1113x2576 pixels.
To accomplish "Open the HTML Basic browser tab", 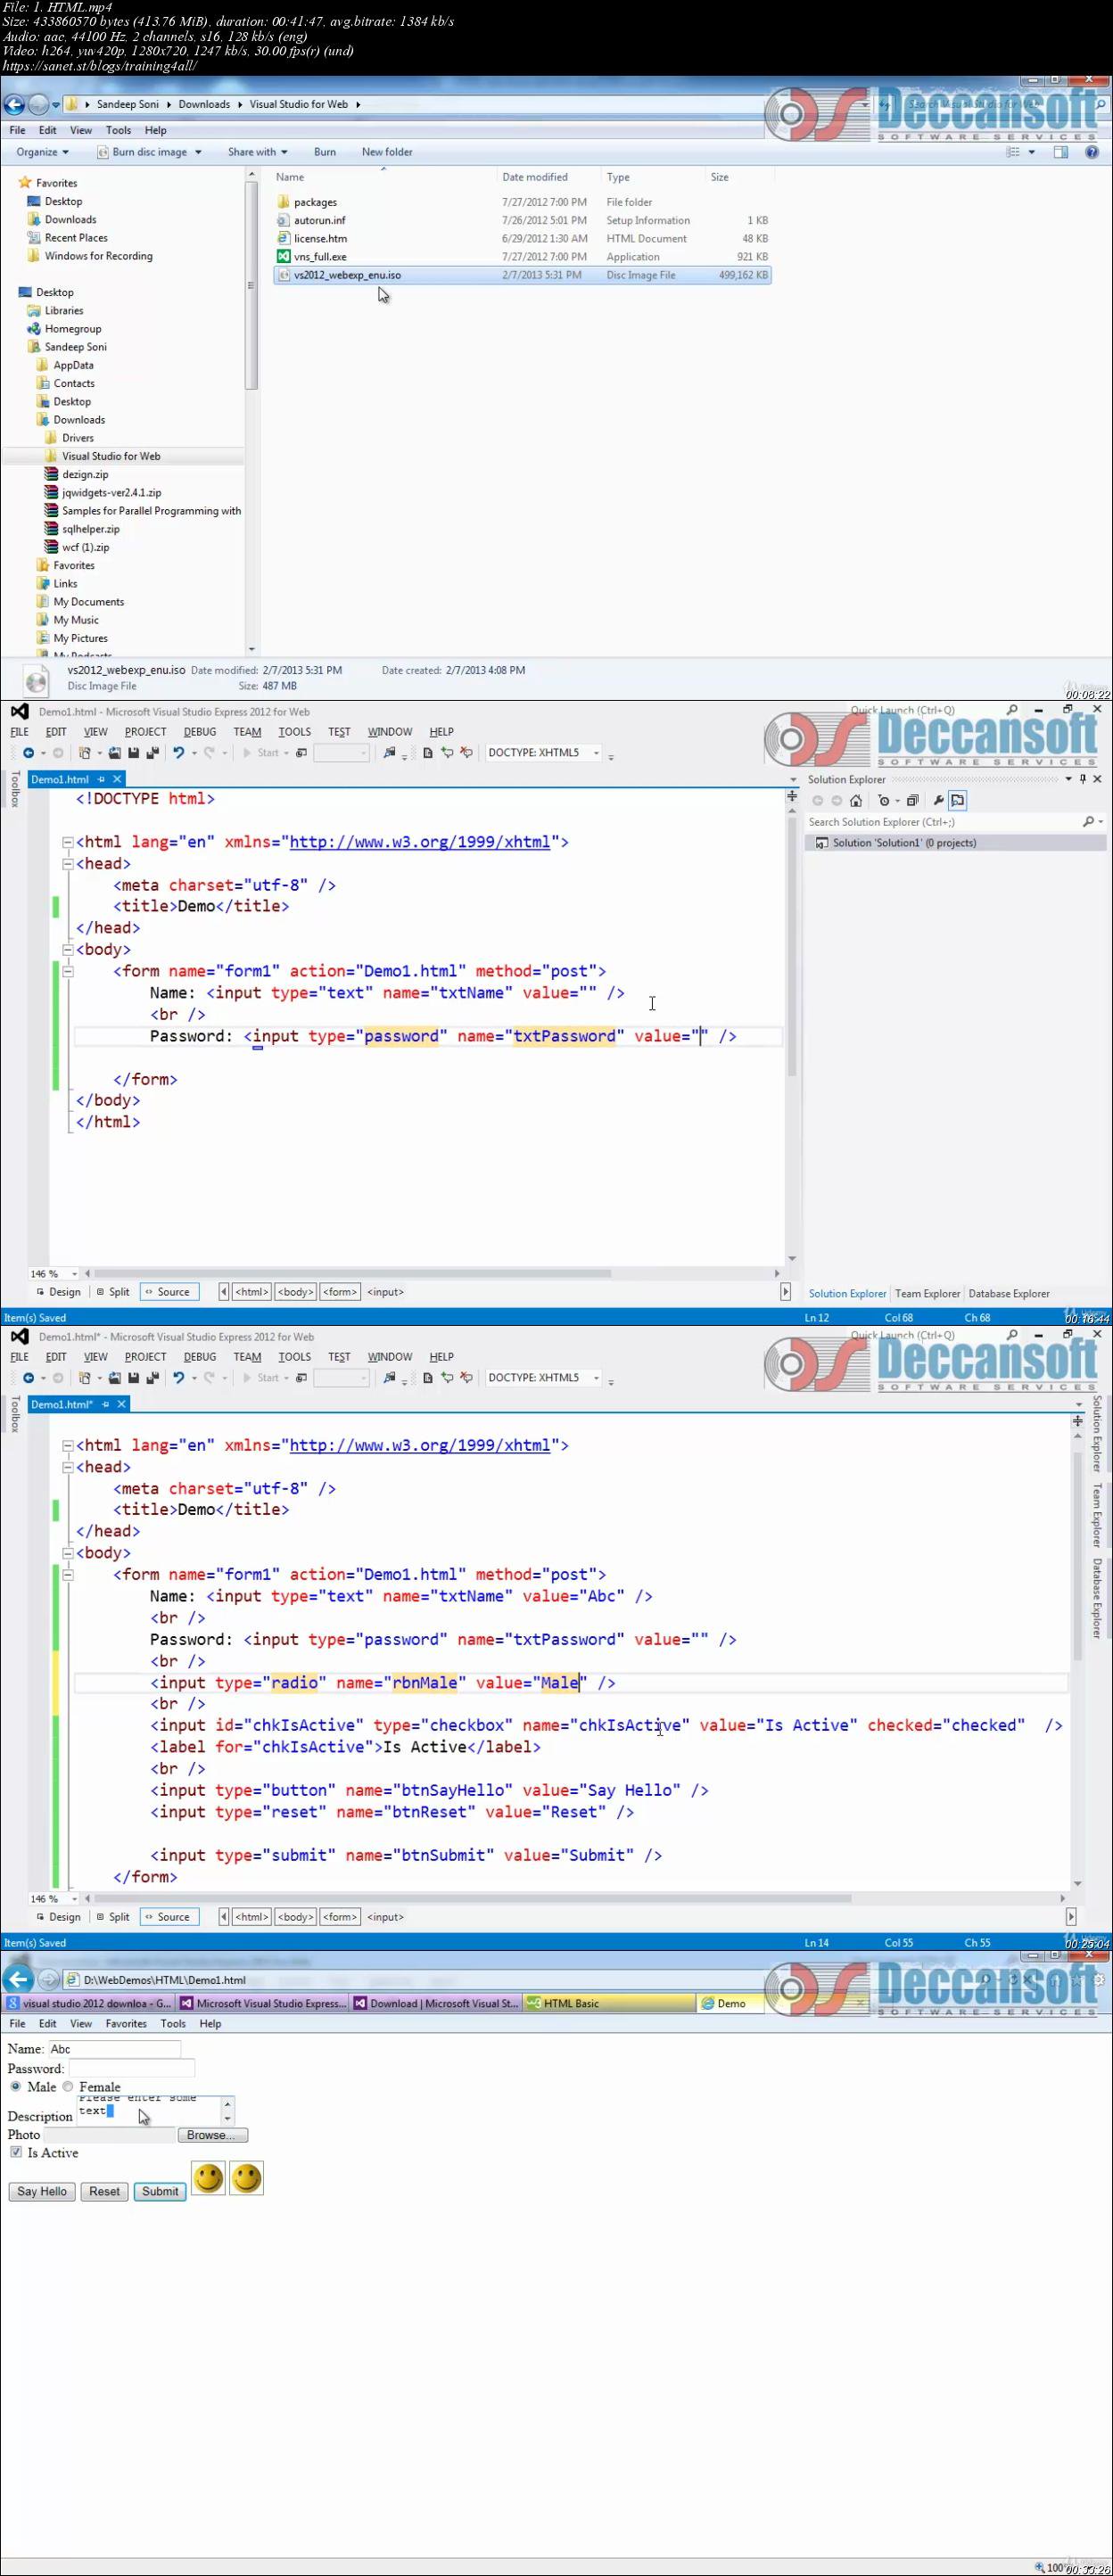I will pos(610,2003).
